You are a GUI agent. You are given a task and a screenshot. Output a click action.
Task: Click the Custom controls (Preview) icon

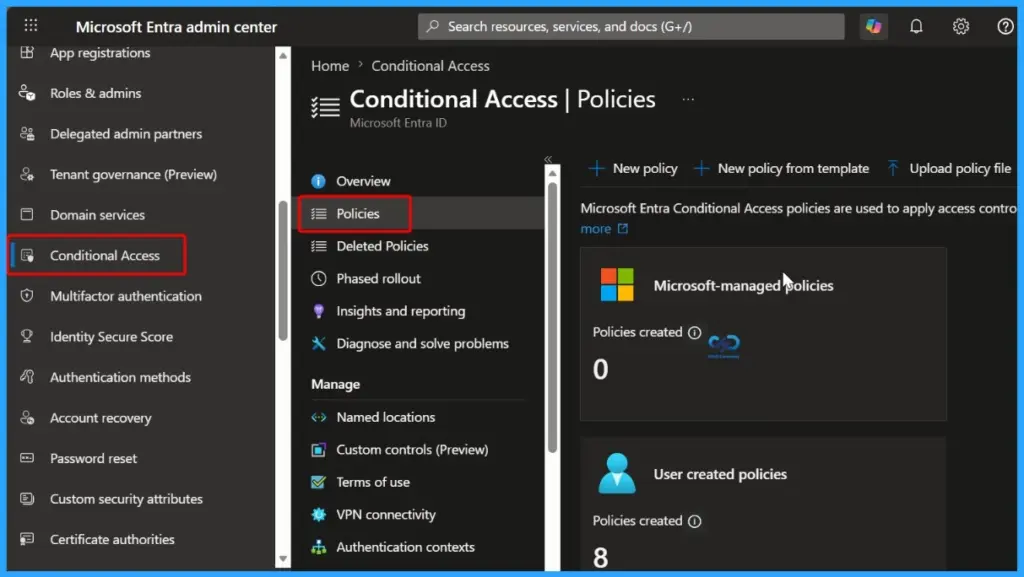318,450
